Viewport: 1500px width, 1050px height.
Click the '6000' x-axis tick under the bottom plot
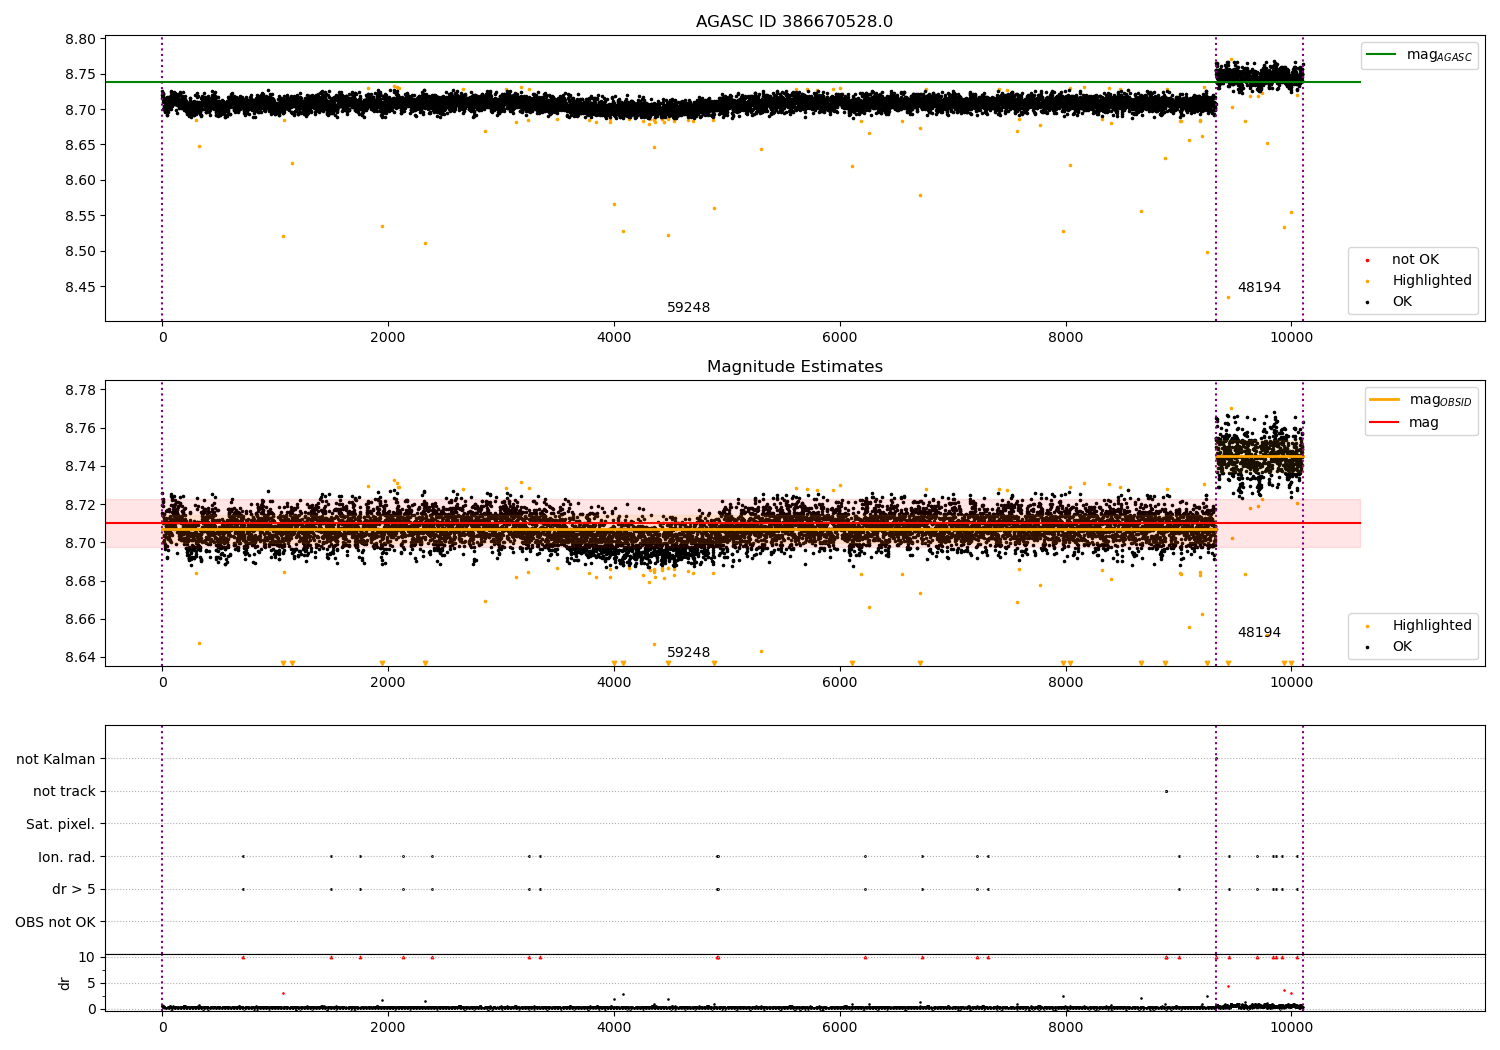[840, 1027]
